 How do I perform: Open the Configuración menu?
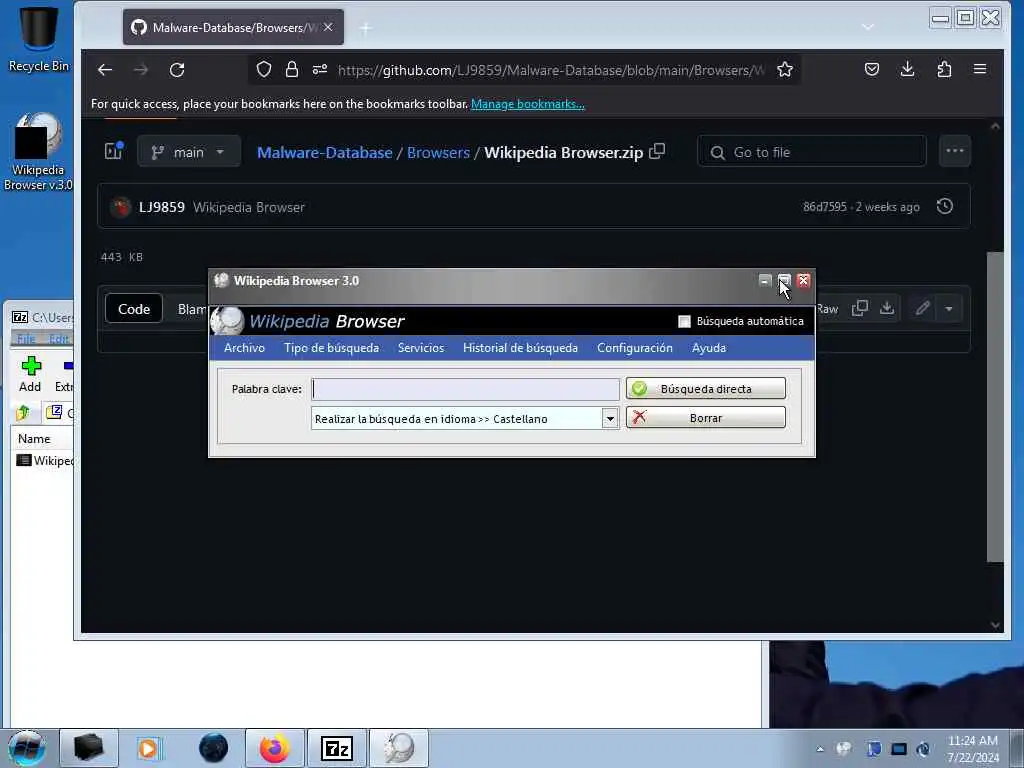tap(634, 348)
